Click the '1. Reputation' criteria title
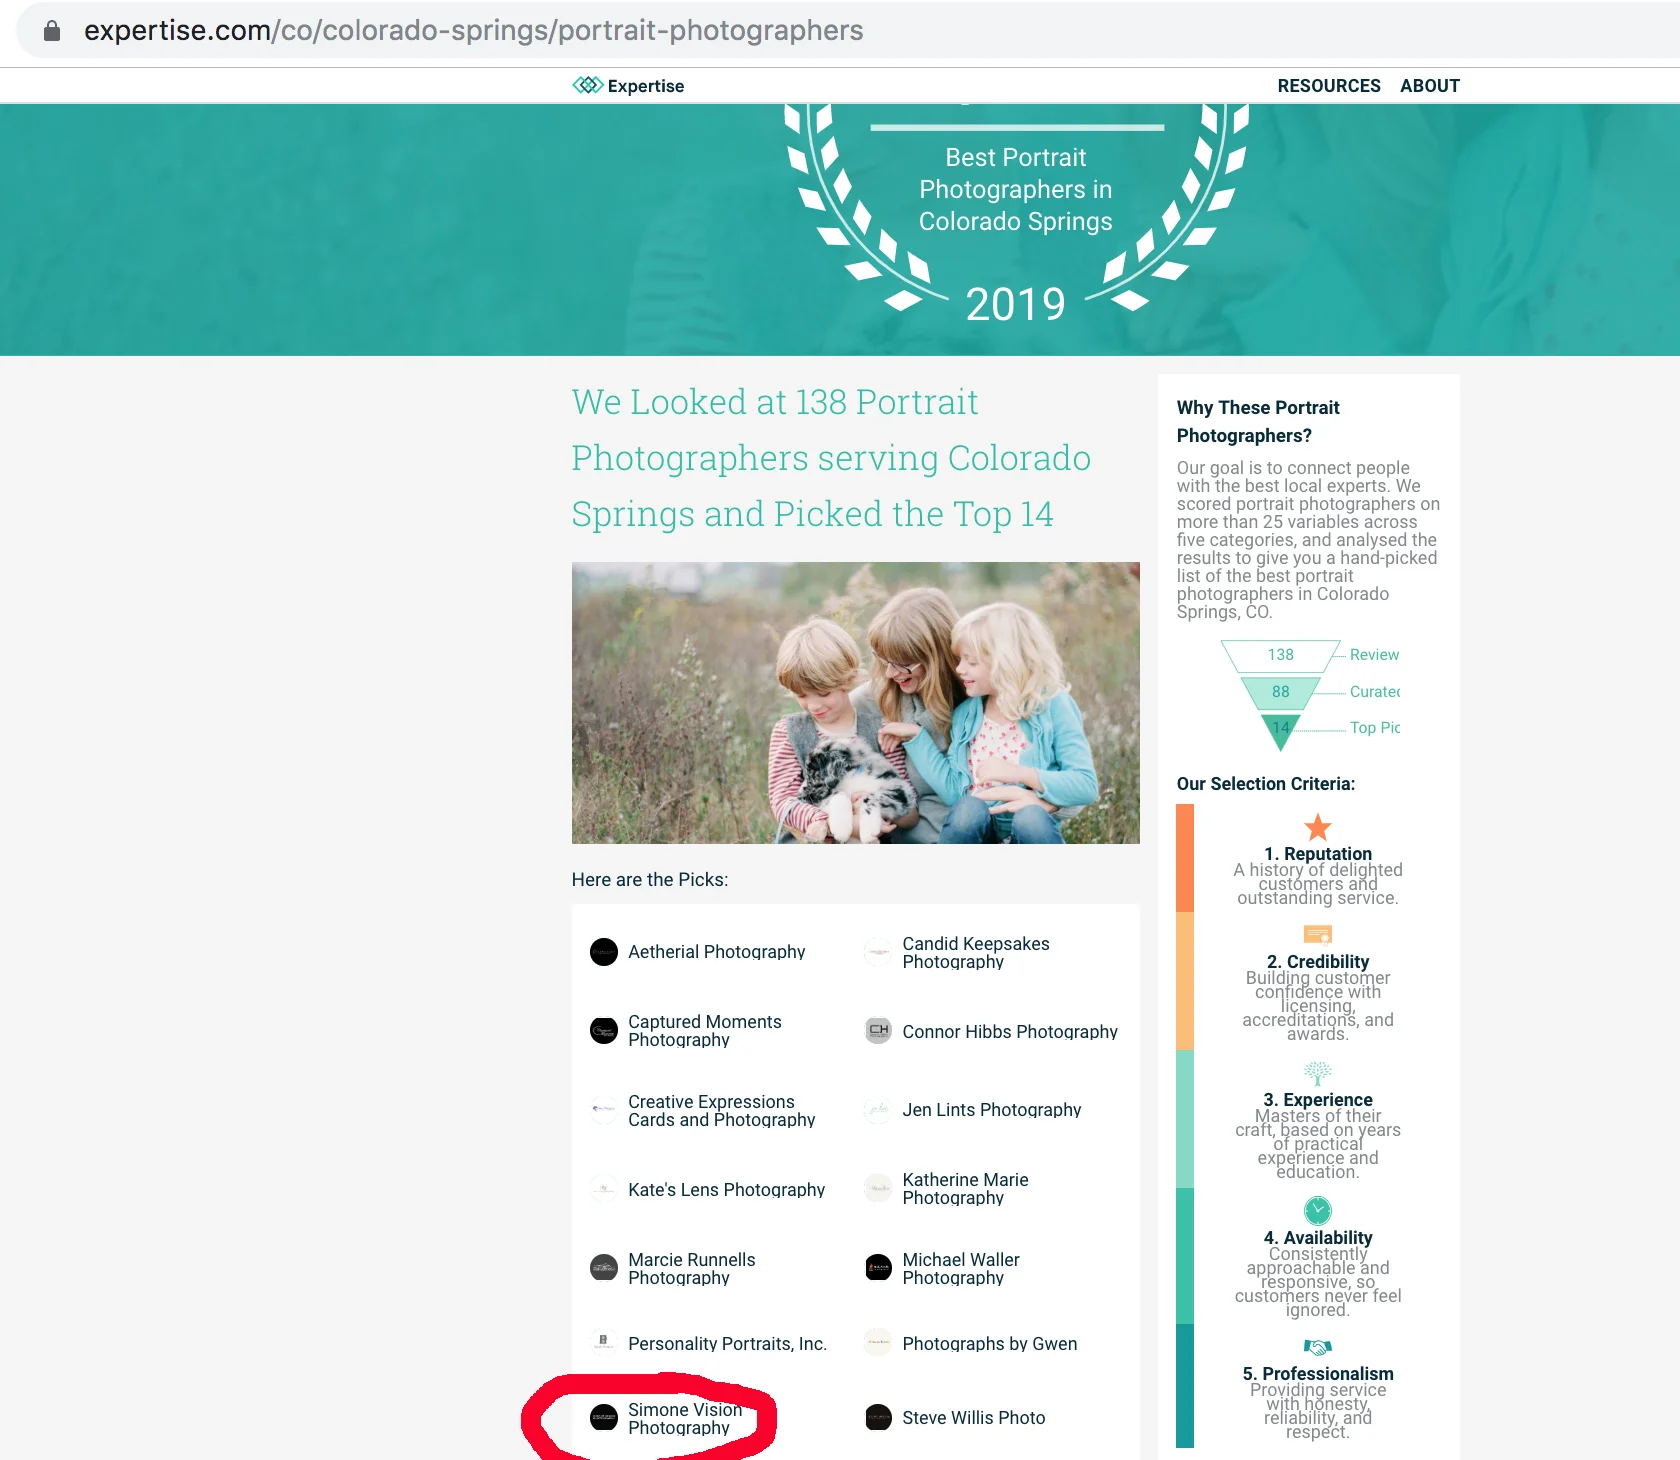 click(x=1318, y=853)
